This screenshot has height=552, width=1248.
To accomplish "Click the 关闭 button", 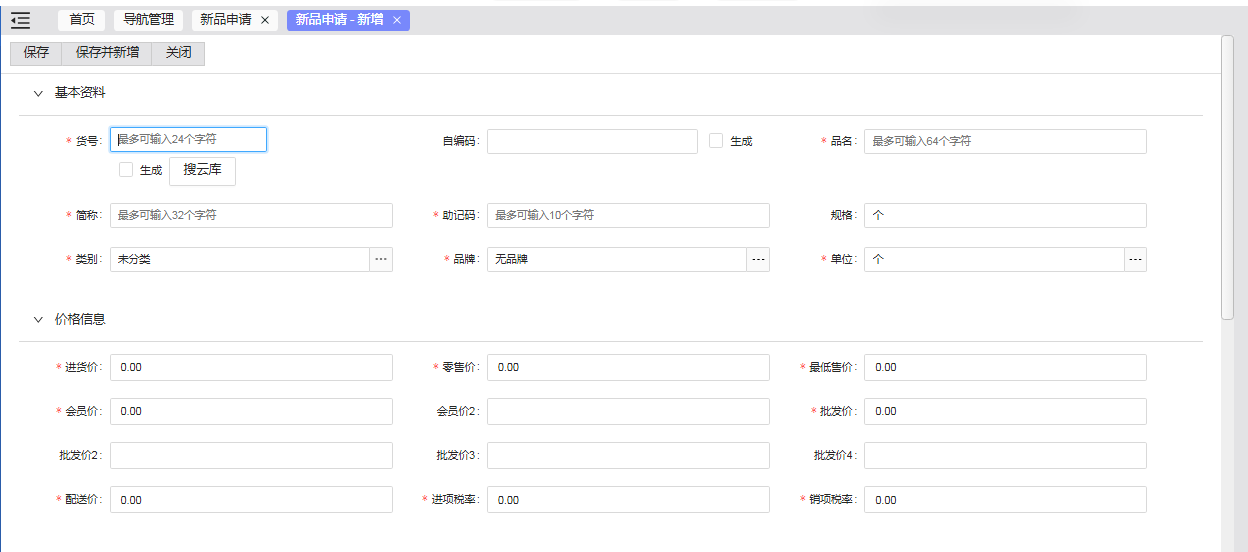I will click(x=178, y=53).
